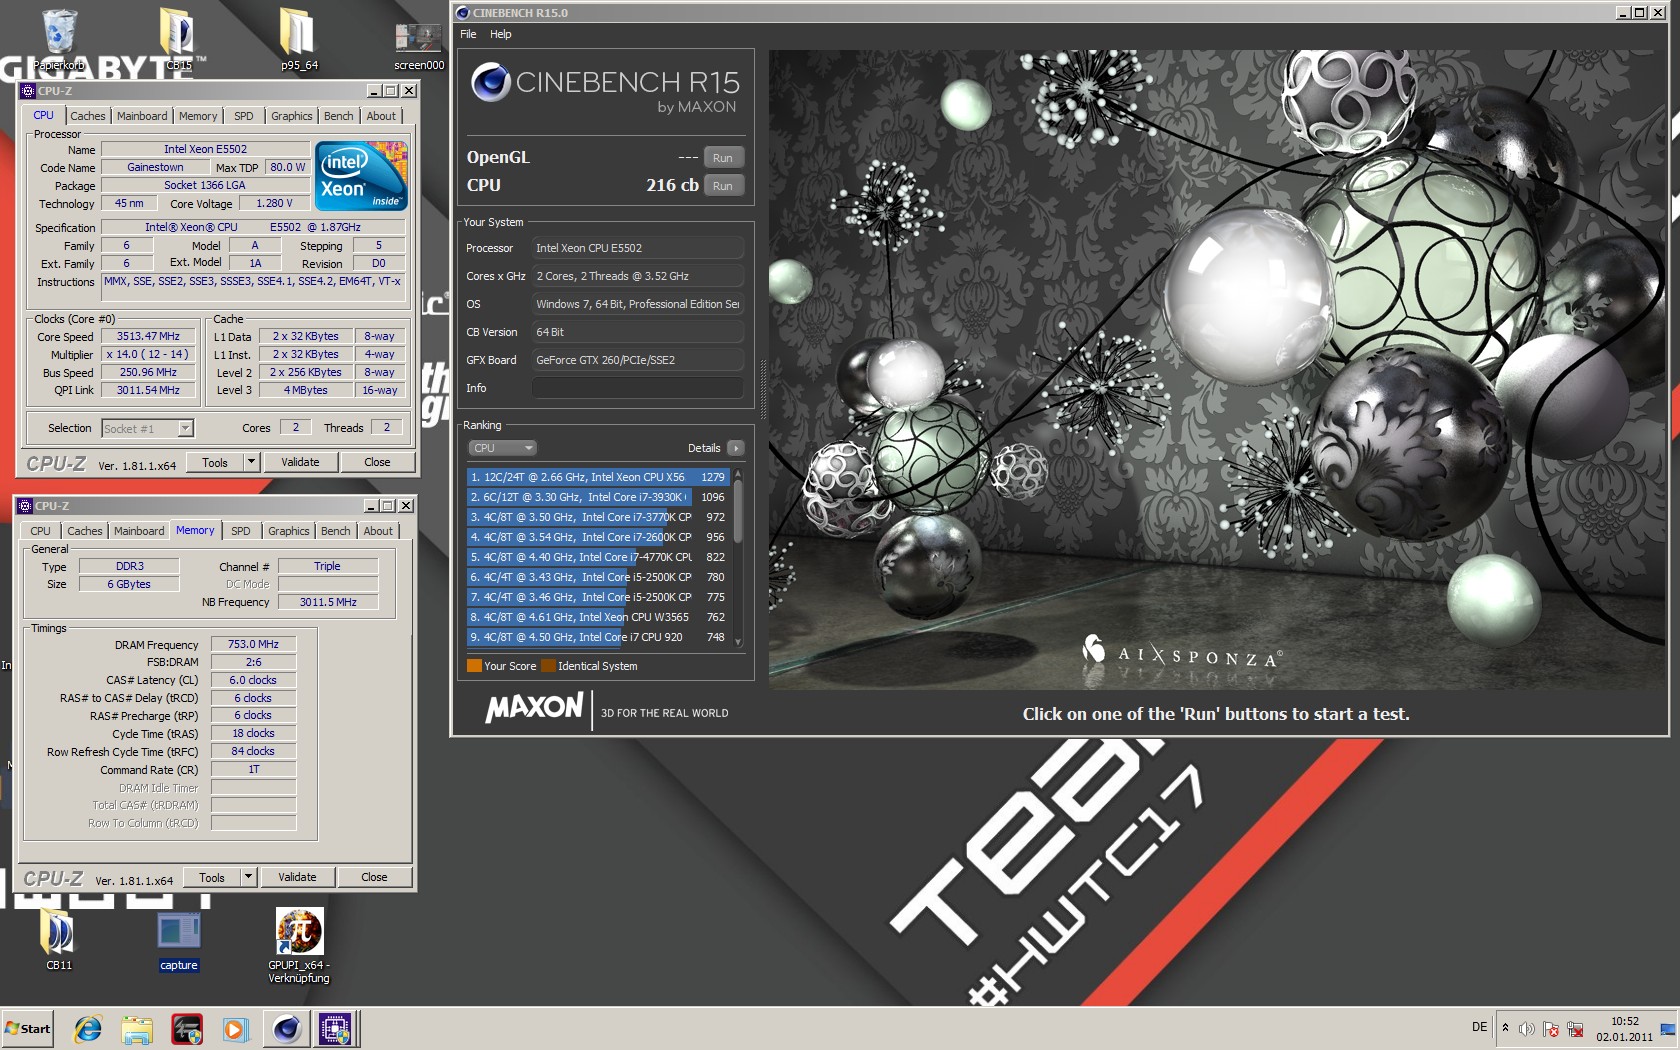This screenshot has height=1050, width=1680.
Task: Click the action center flag icon
Action: (x=1551, y=1029)
